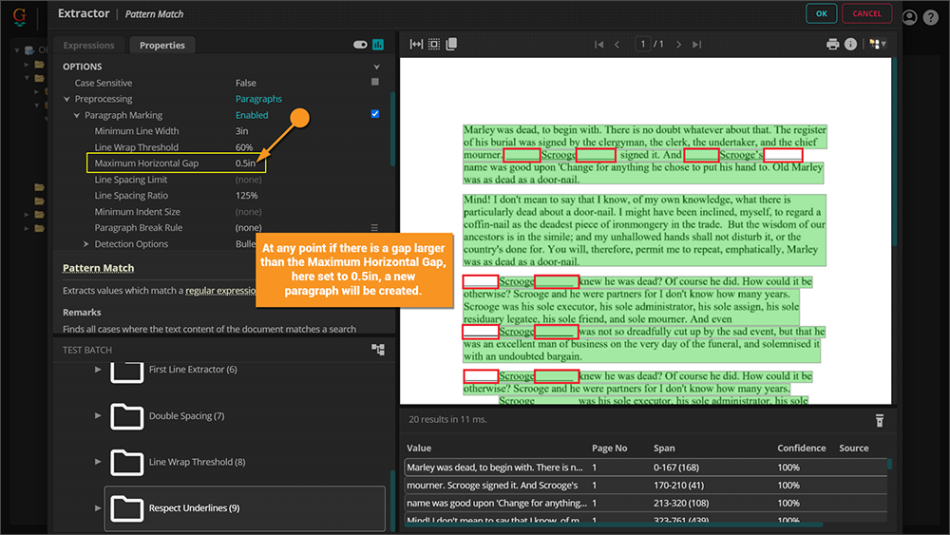Click the document viewer vertical scrollbar
Viewport: 950px width, 535px height.
[894, 151]
